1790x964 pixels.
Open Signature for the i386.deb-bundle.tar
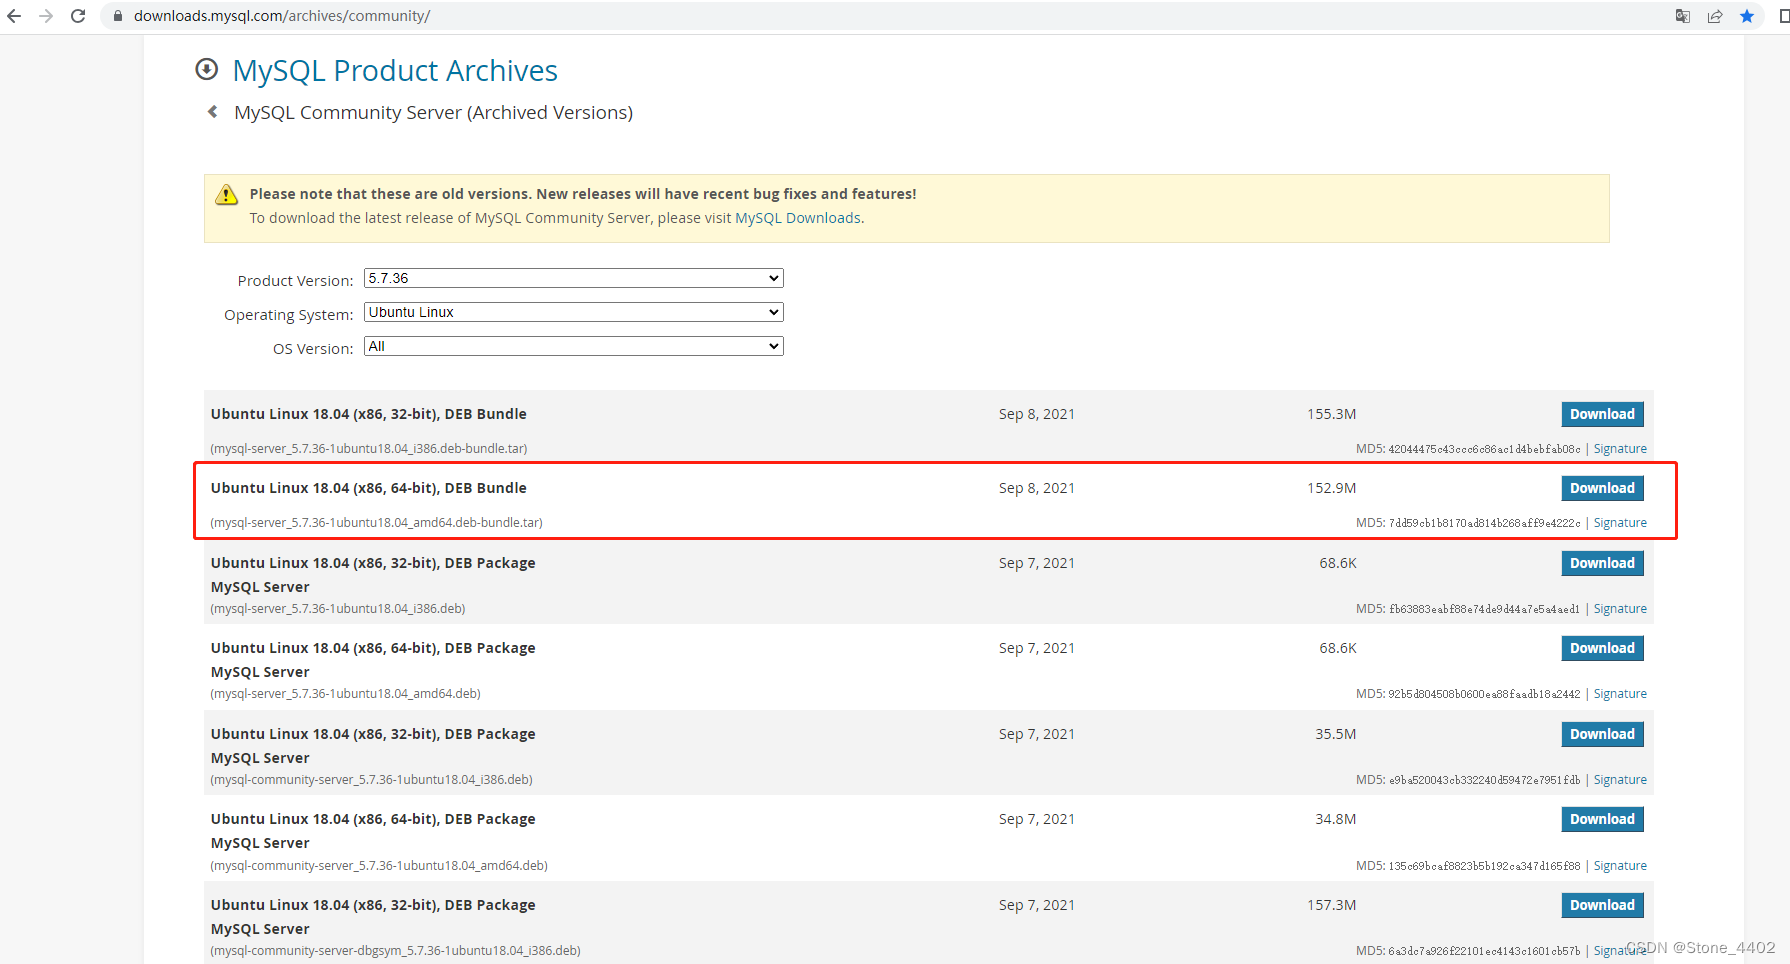click(x=1620, y=449)
